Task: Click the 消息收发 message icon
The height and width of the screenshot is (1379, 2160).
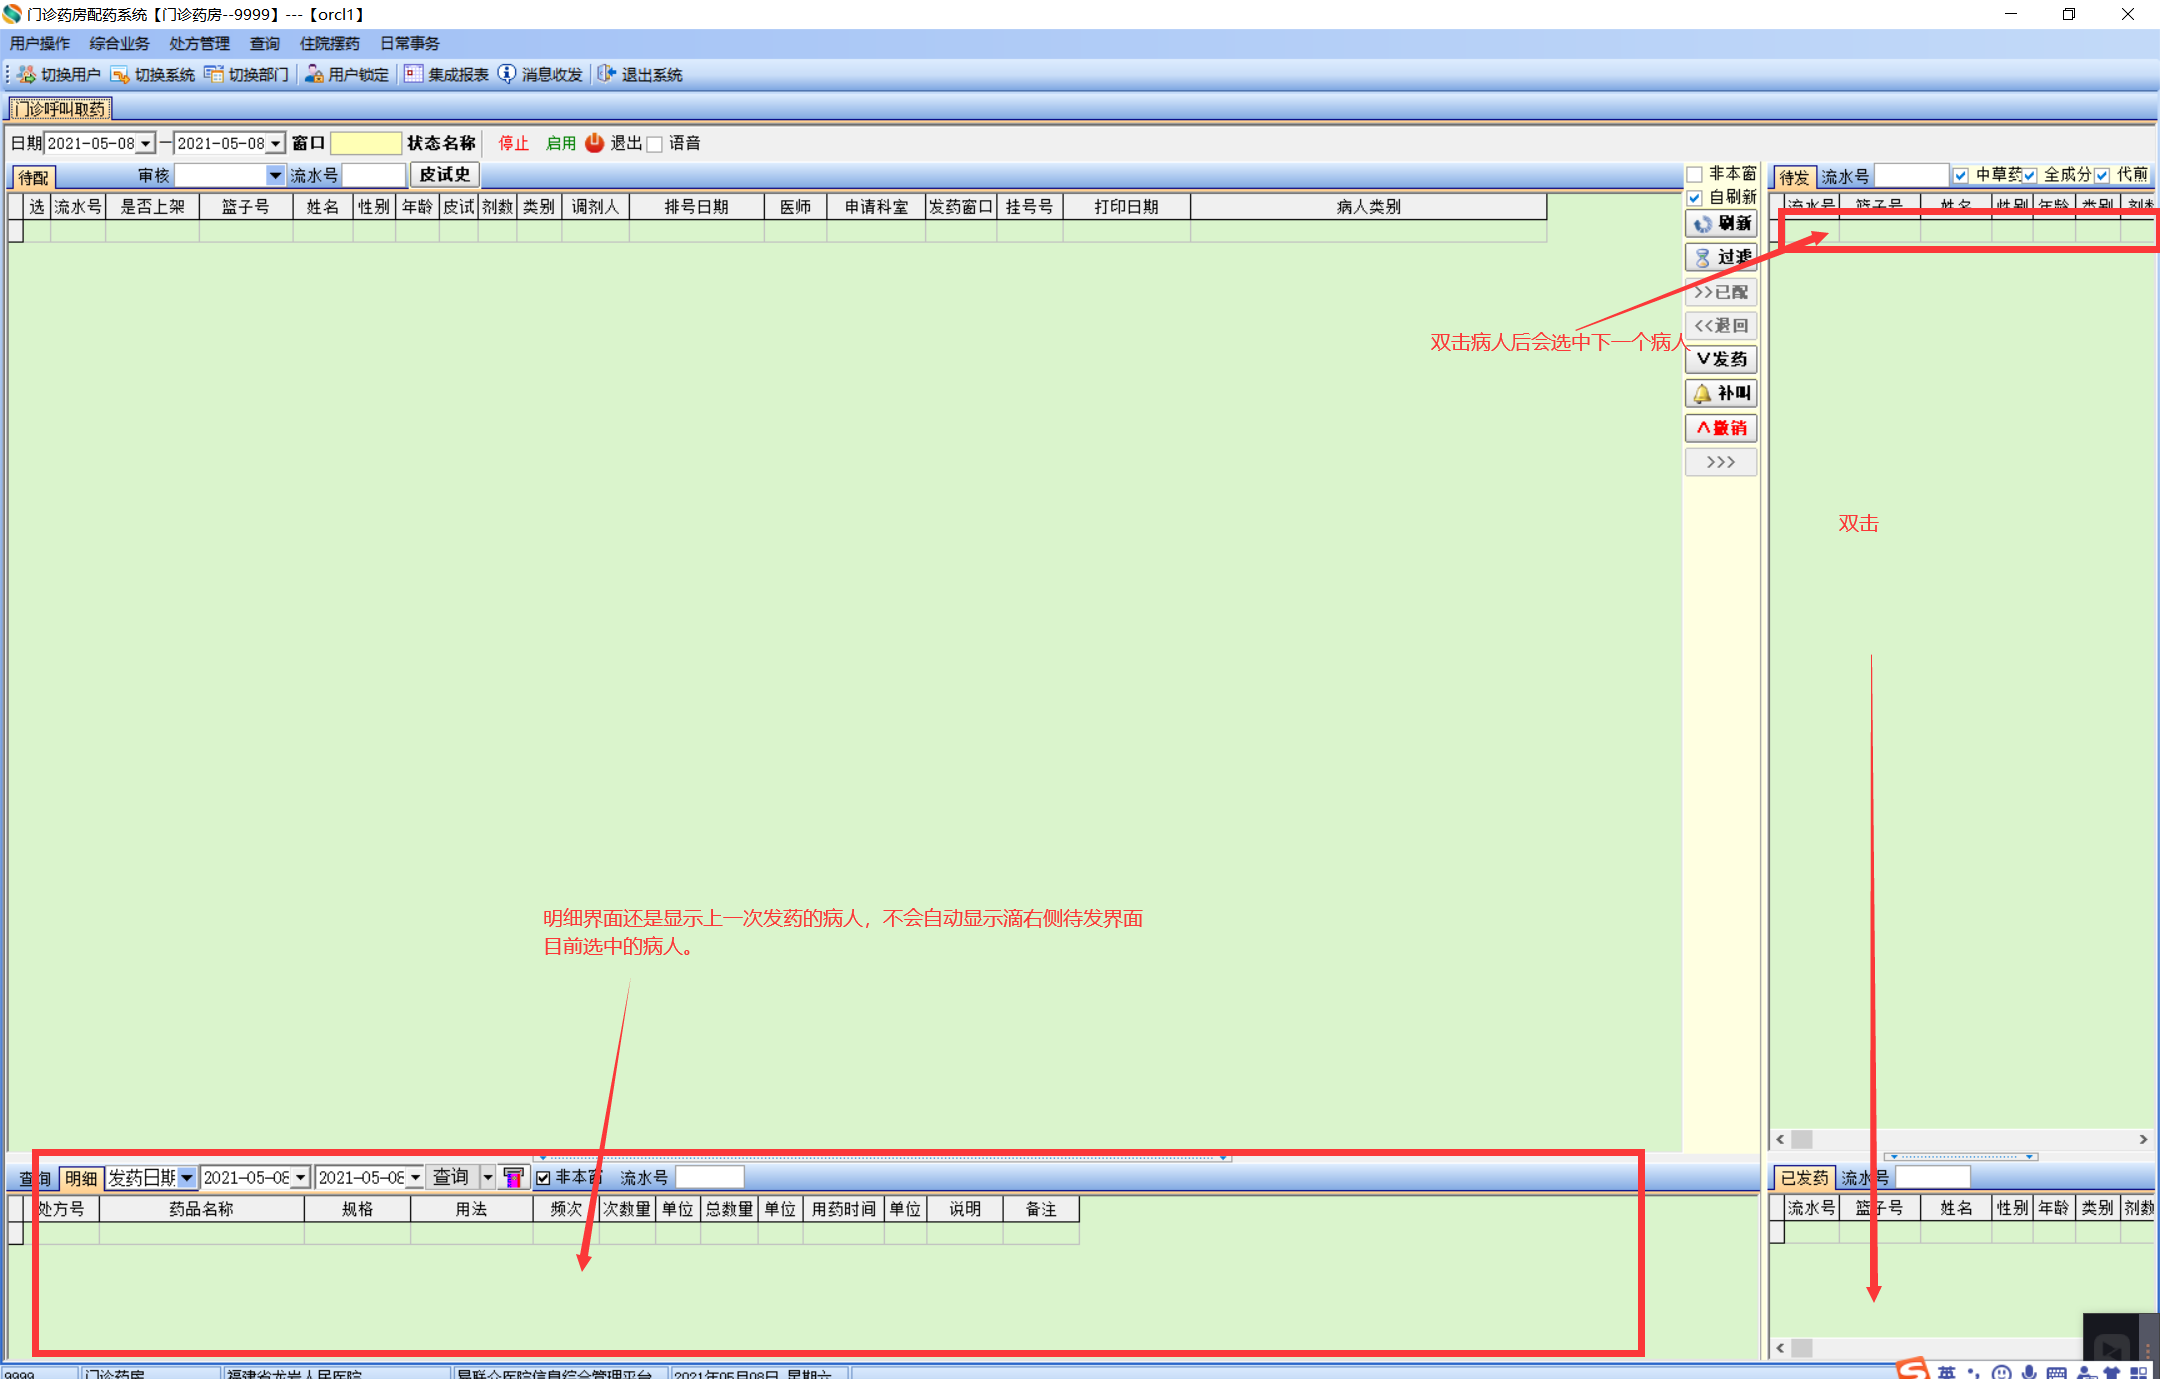Action: pyautogui.click(x=507, y=75)
